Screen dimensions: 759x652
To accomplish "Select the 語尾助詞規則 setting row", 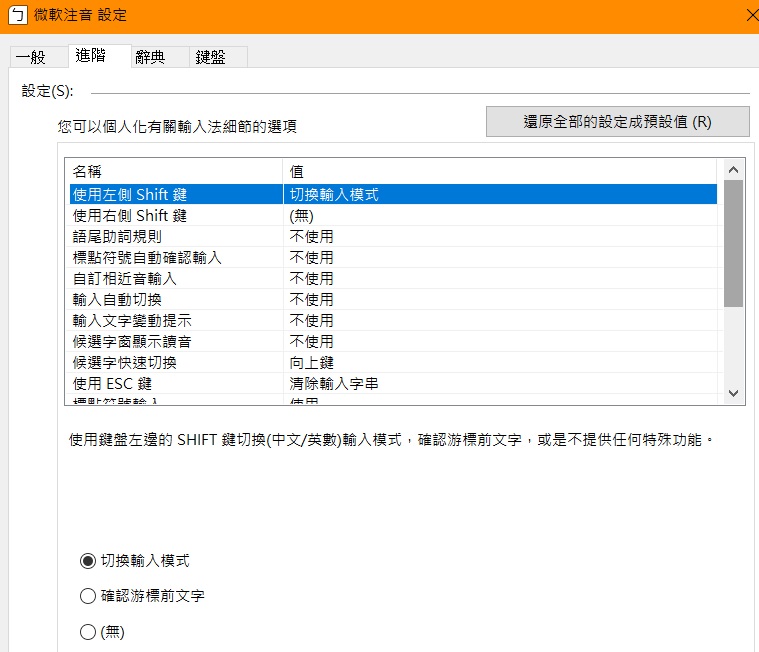I will coord(393,236).
